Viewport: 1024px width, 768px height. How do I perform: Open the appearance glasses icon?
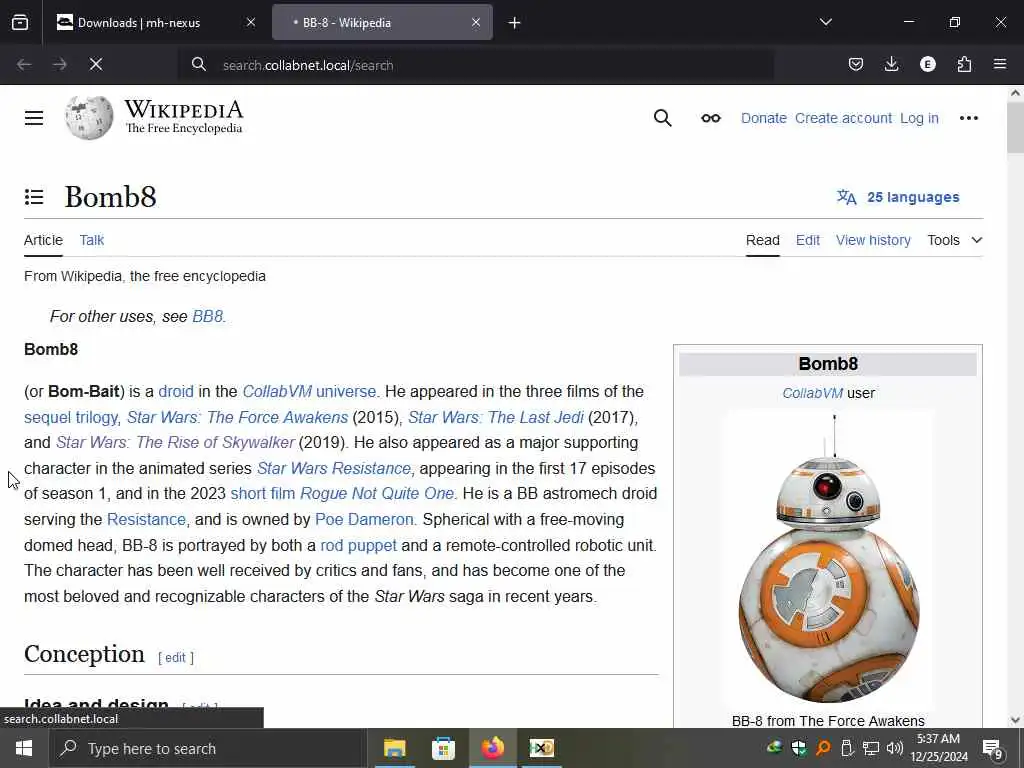coord(711,118)
